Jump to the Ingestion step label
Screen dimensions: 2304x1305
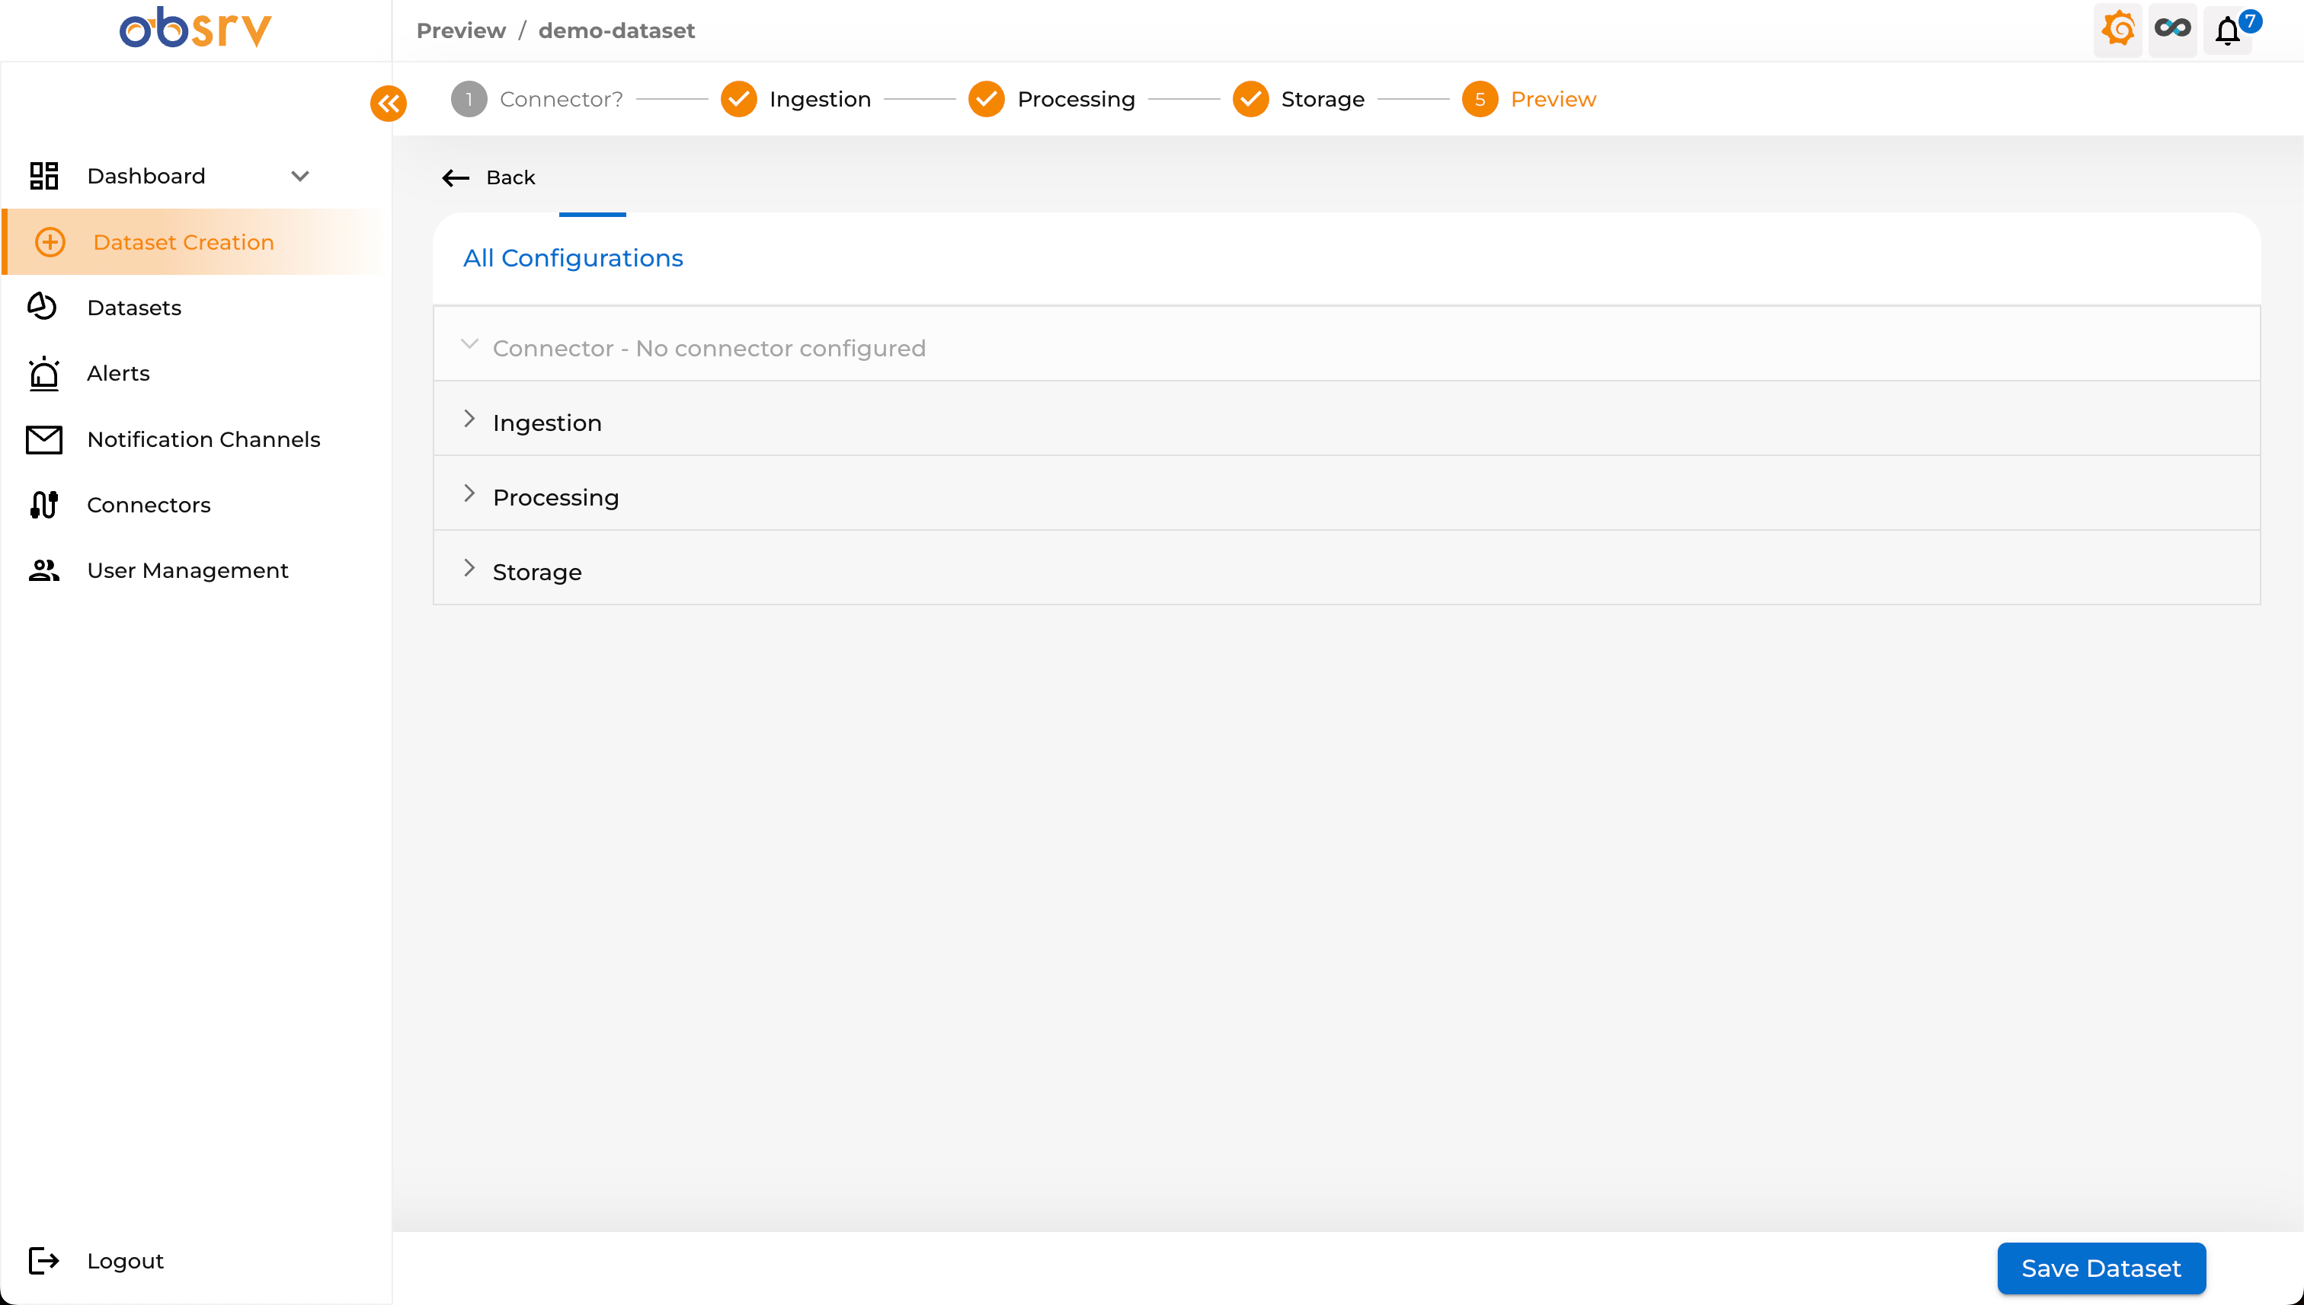tap(820, 99)
